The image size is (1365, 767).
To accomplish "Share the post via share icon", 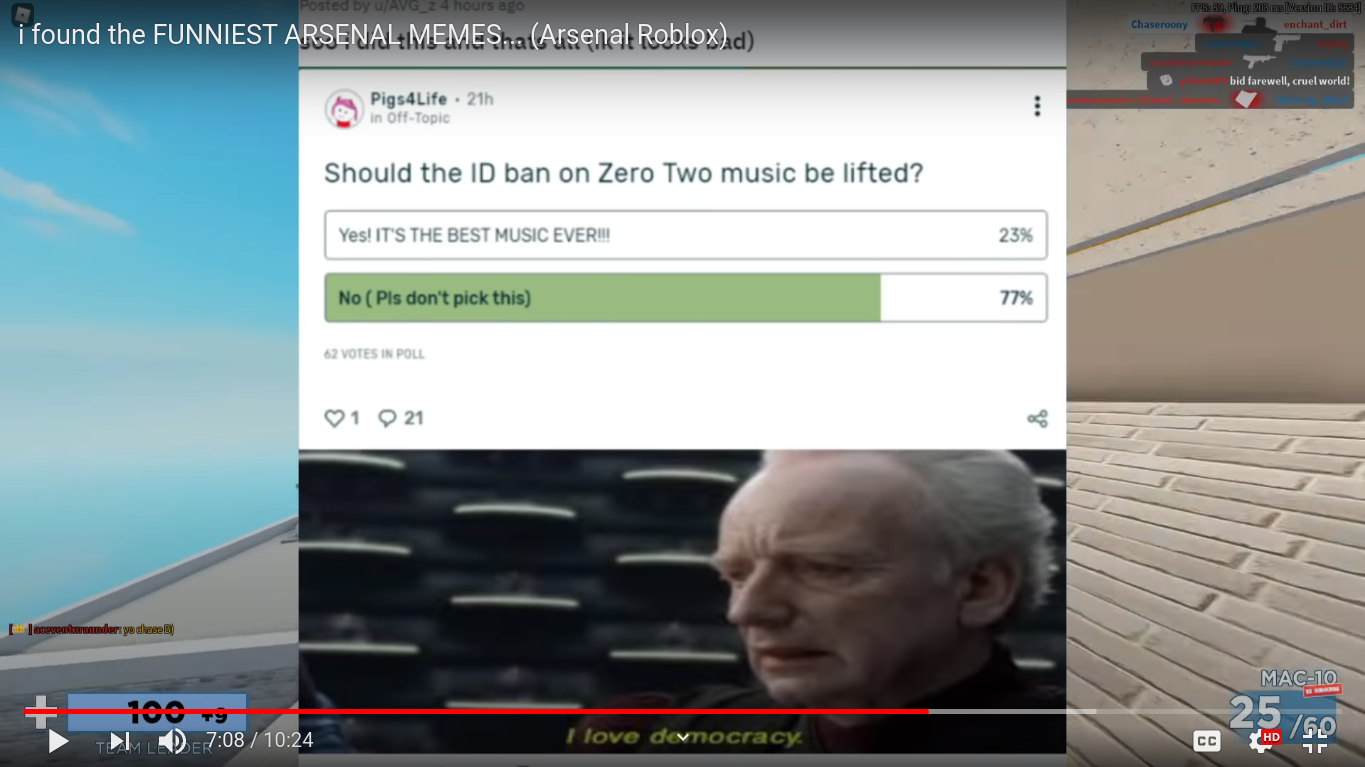I will [x=1037, y=419].
